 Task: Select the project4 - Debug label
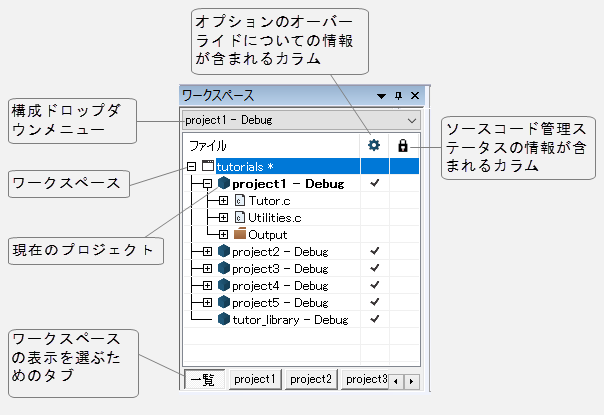(x=280, y=286)
